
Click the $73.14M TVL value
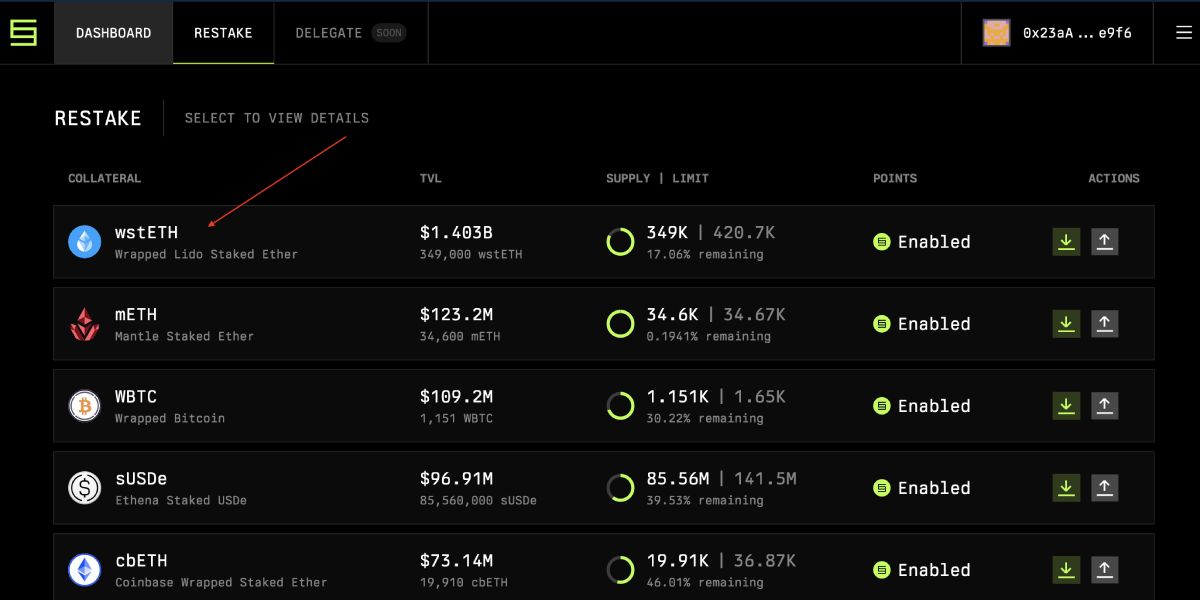pyautogui.click(x=456, y=560)
